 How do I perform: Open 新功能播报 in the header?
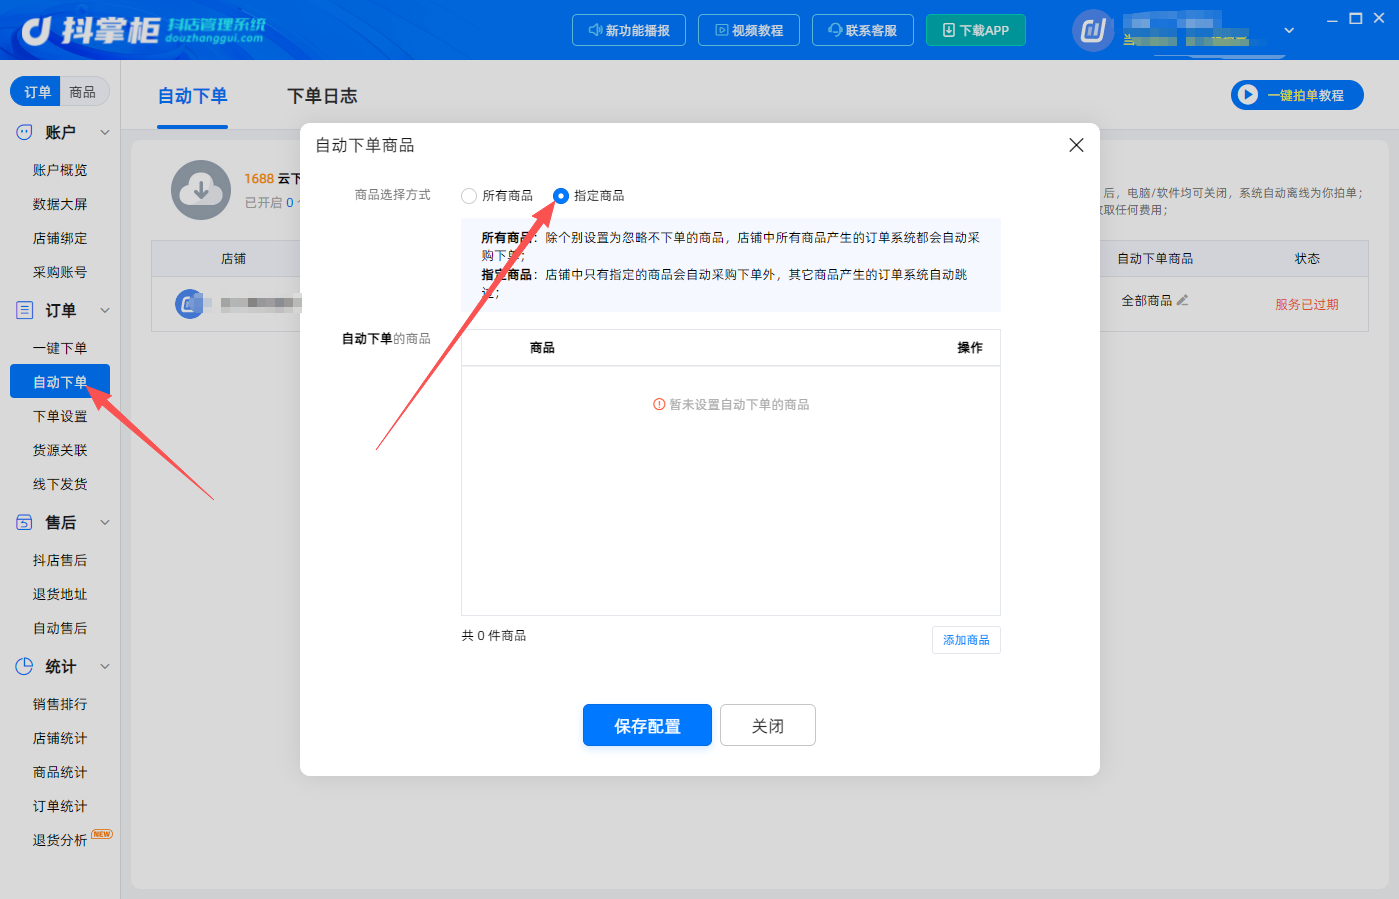click(629, 30)
